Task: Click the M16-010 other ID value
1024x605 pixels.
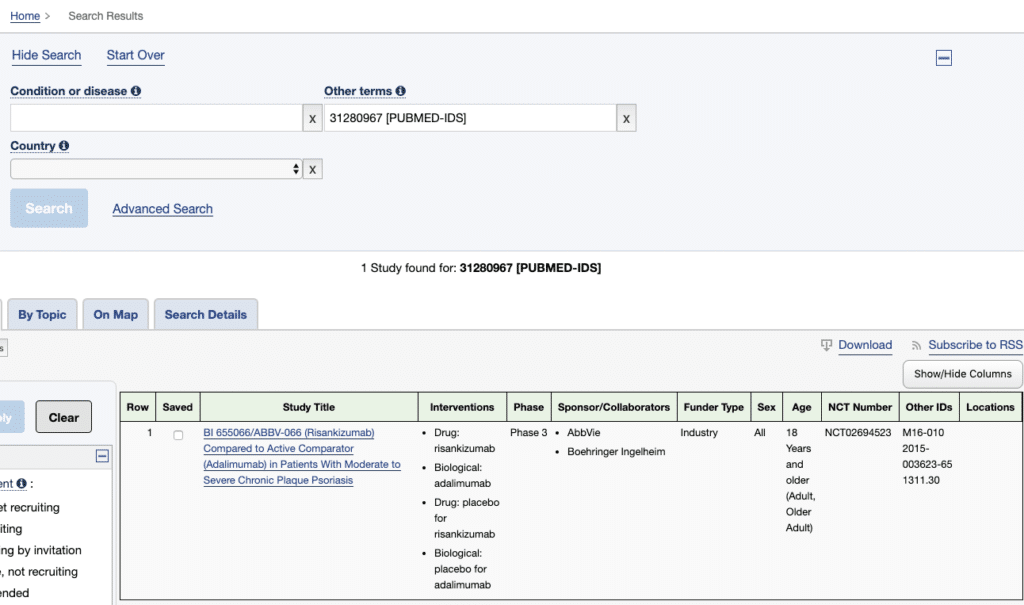Action: click(x=923, y=433)
